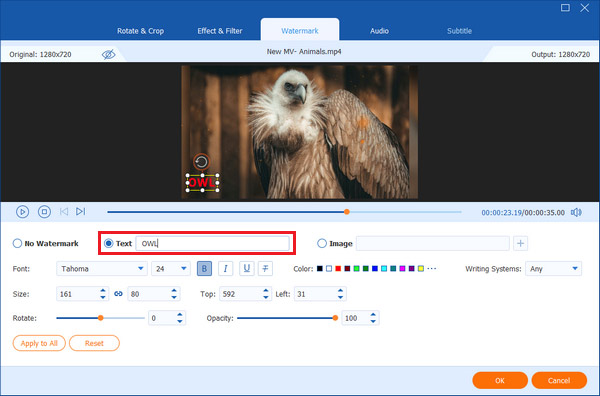Maximize the editor window
Image resolution: width=600 pixels, height=396 pixels.
pyautogui.click(x=565, y=8)
